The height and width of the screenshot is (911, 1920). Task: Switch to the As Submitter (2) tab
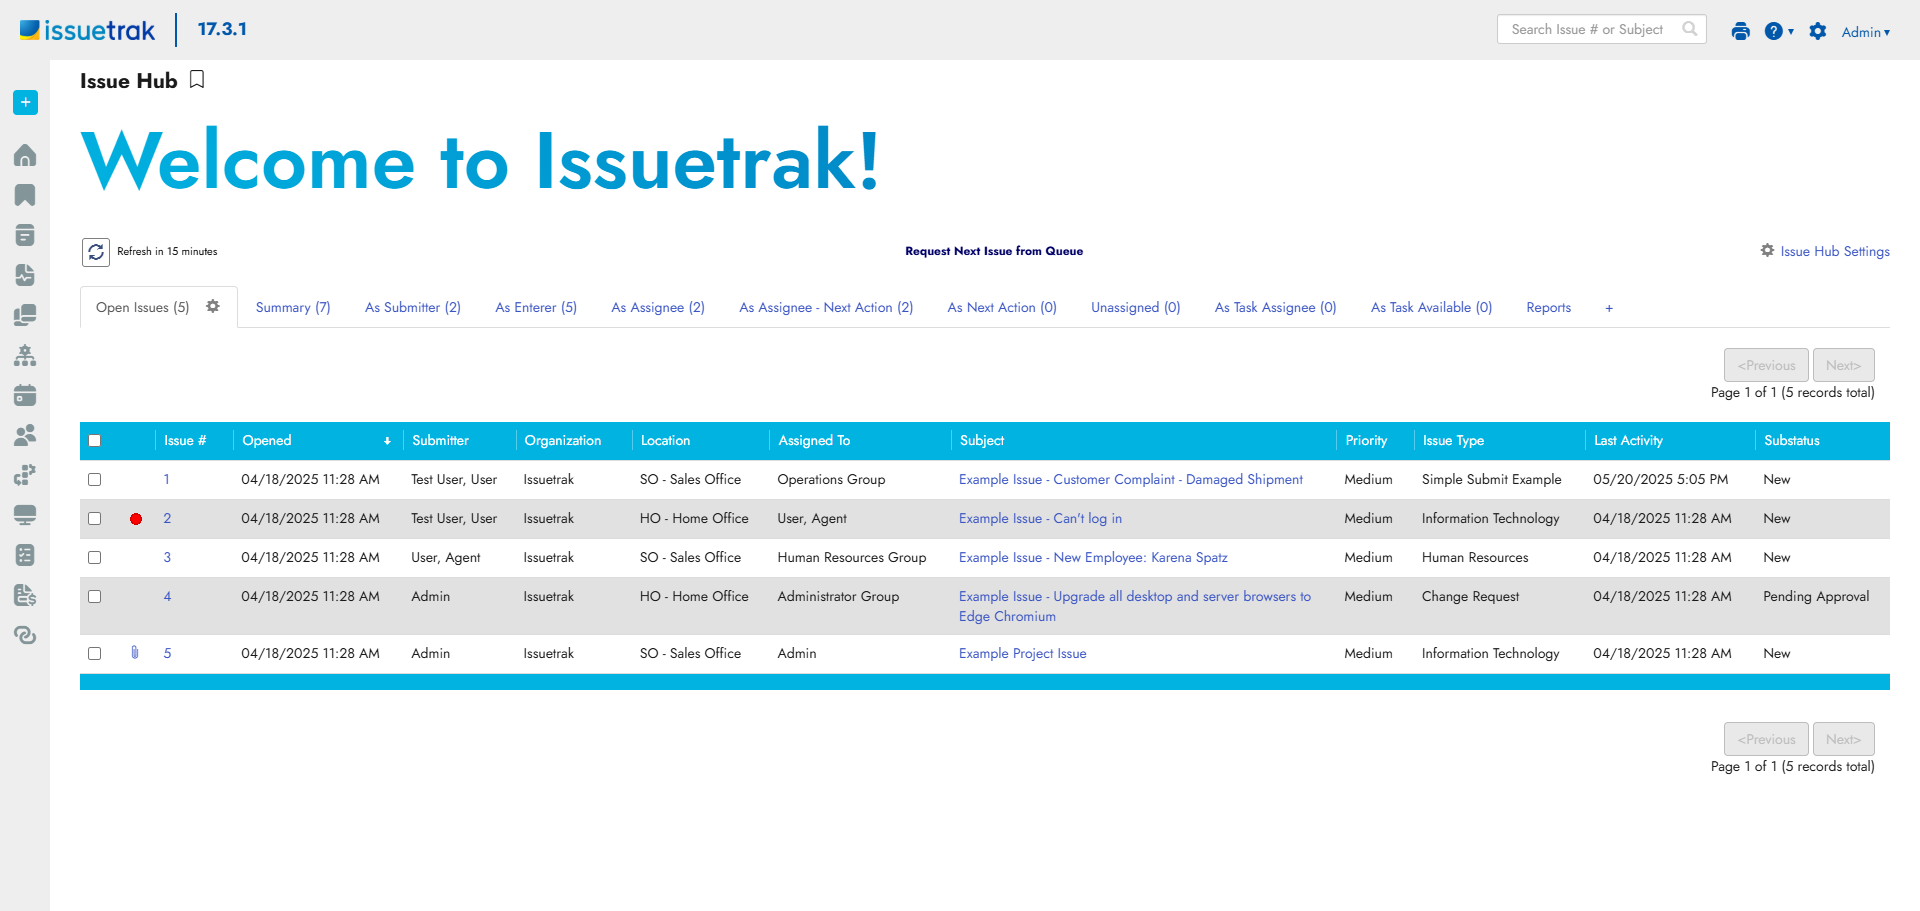(413, 307)
